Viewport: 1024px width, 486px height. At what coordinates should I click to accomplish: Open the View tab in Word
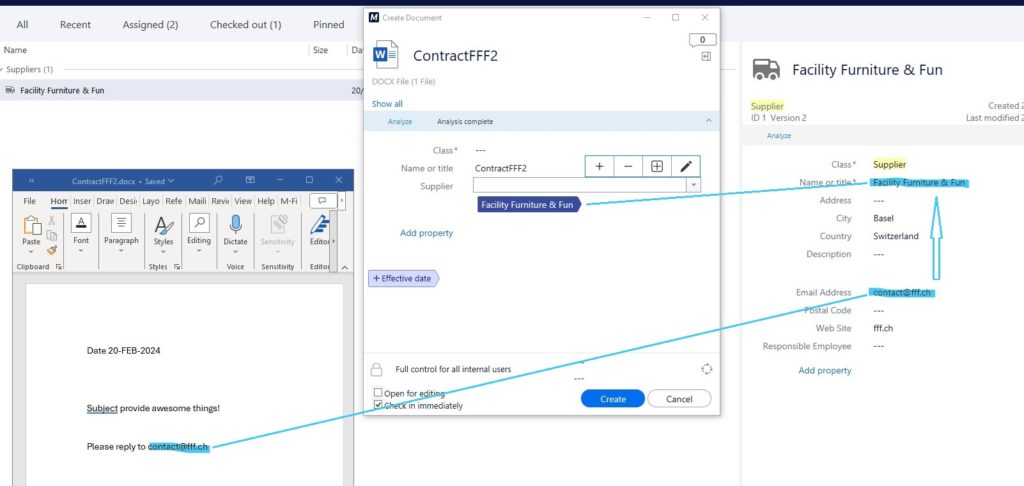click(x=243, y=201)
